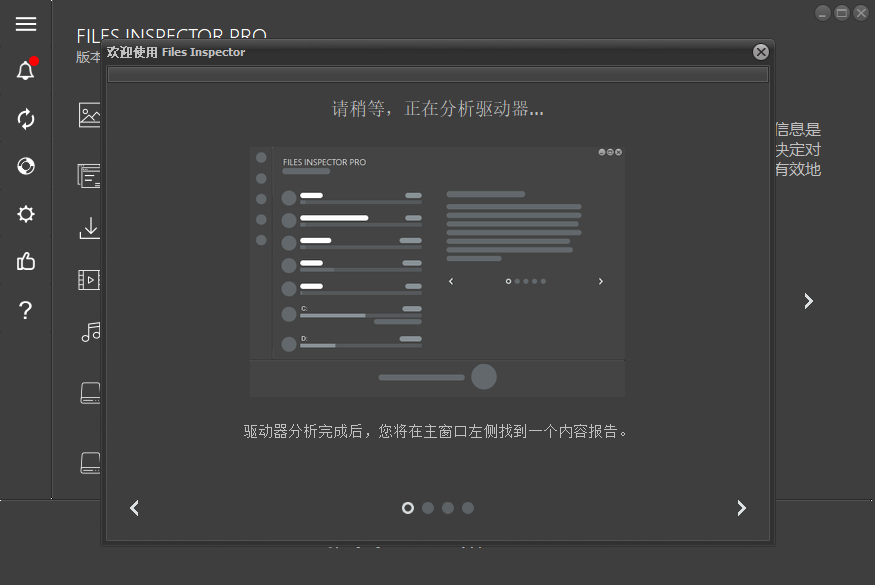Screen dimensions: 875x585
Task: Select the second drive icon at bottom
Action: click(x=90, y=463)
